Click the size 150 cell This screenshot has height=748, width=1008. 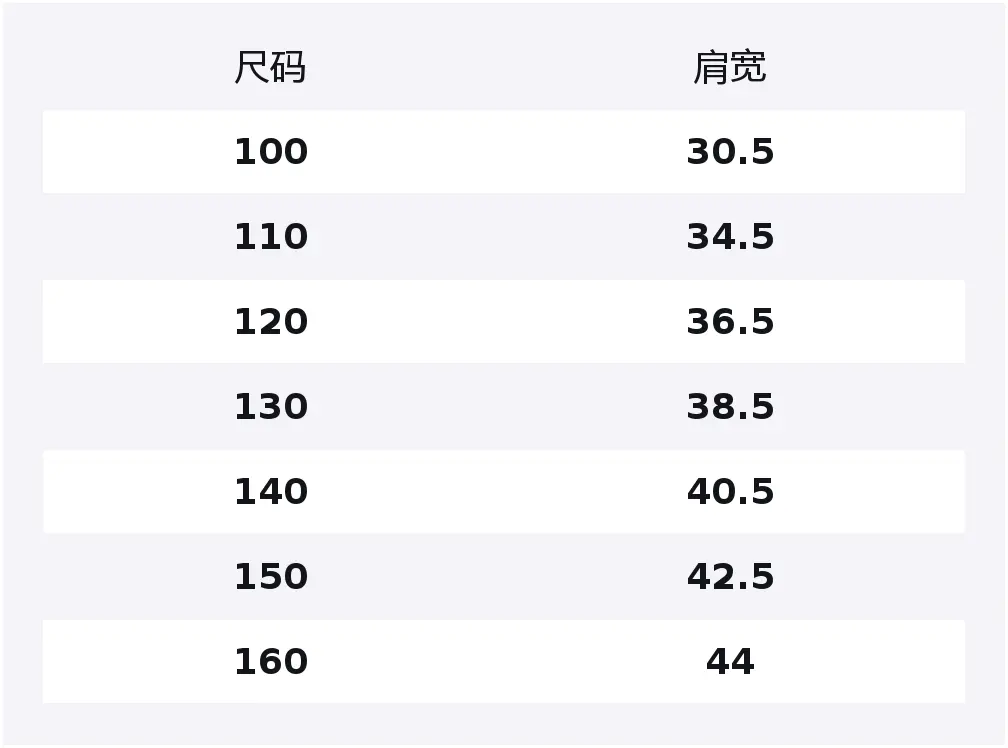tap(270, 577)
